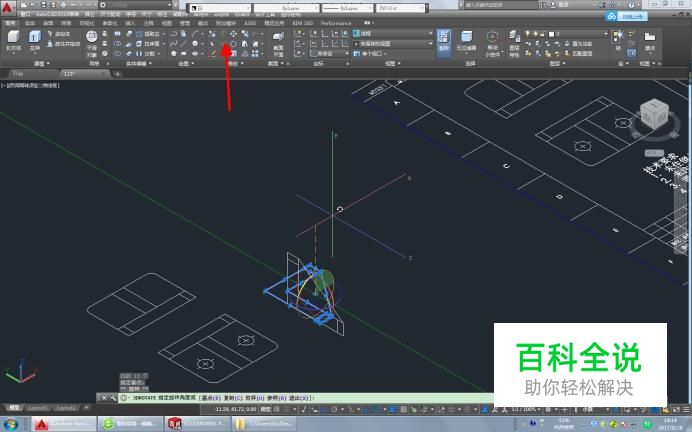Click the 放弃(U) option in command line
Viewport: 692px width, 432px height.
[x=255, y=398]
